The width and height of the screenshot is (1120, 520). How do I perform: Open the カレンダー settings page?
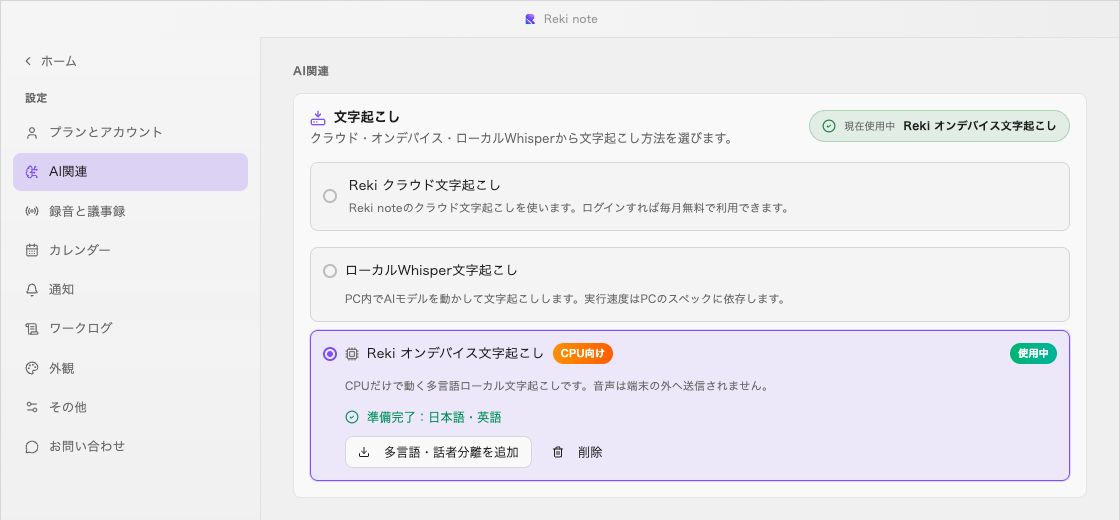tap(130, 251)
